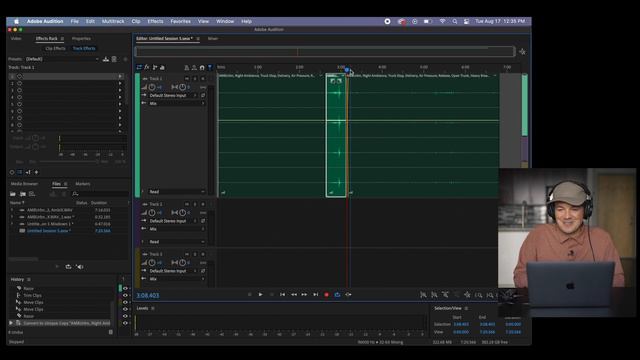Viewport: 640px width, 360px height.
Task: Mute Track 1 with the M button
Action: [187, 78]
